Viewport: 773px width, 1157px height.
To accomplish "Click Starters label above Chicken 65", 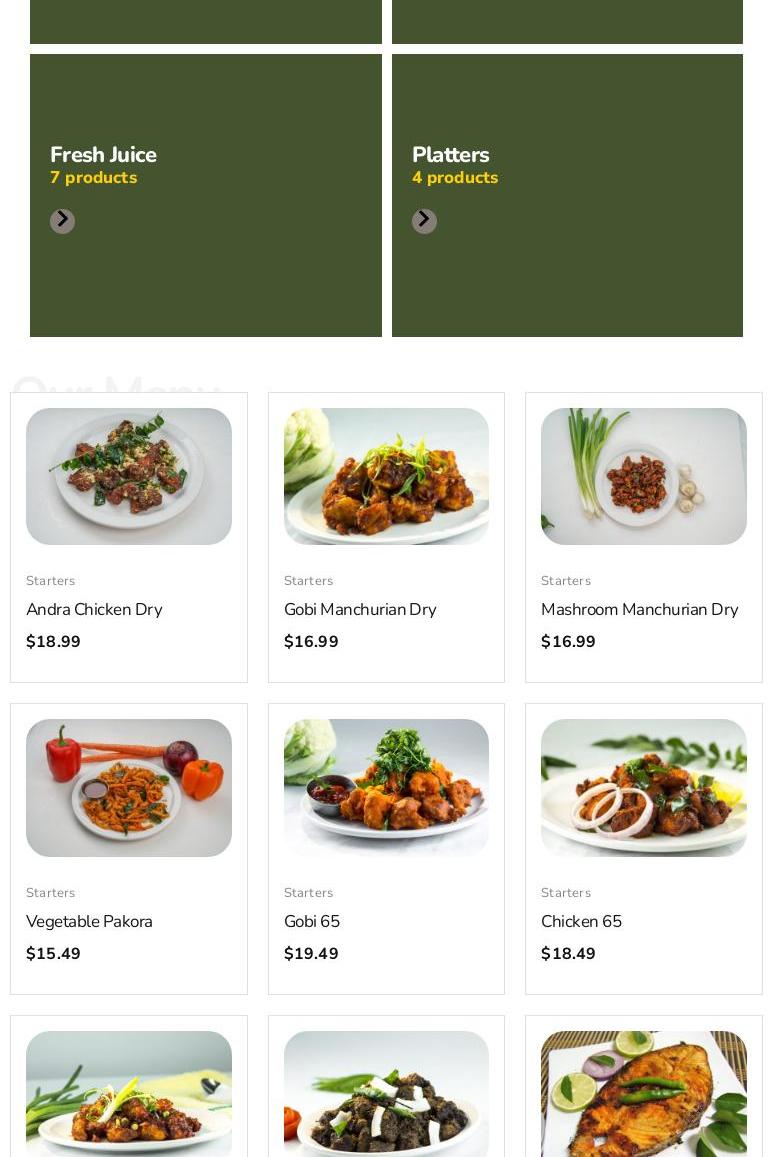I will [566, 893].
